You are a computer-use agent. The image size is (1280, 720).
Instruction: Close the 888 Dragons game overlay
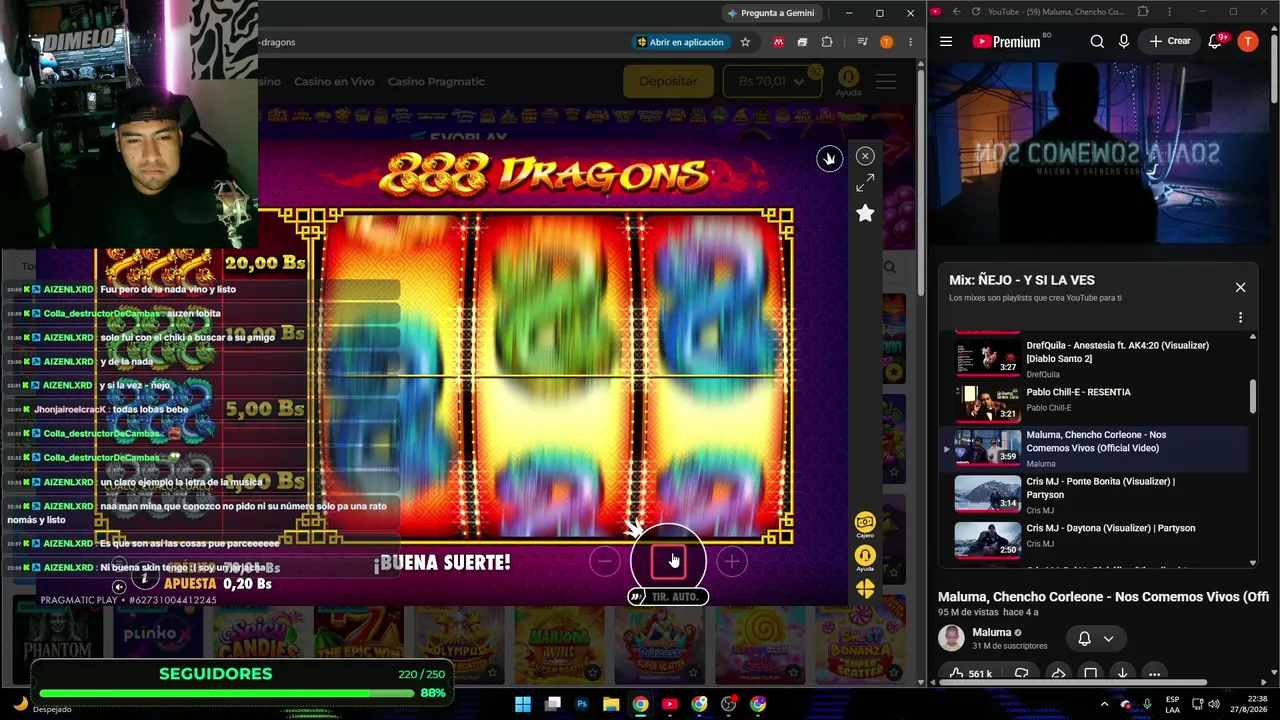coord(865,156)
